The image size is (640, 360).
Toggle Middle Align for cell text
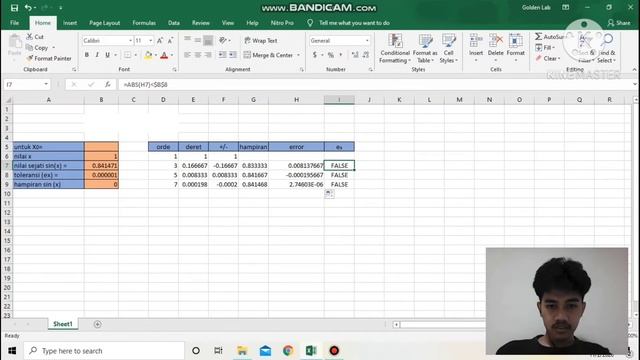click(x=198, y=40)
